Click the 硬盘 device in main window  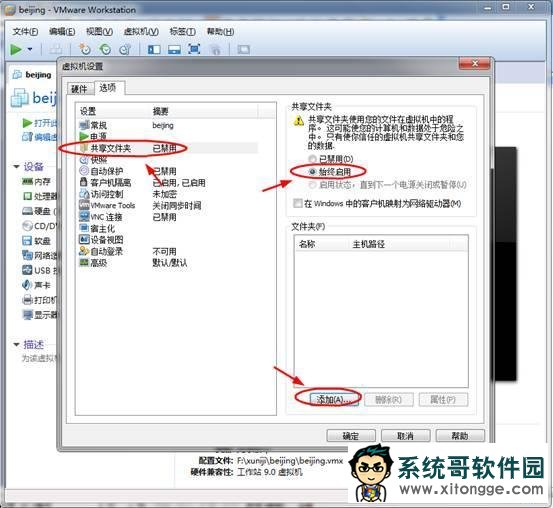(39, 211)
